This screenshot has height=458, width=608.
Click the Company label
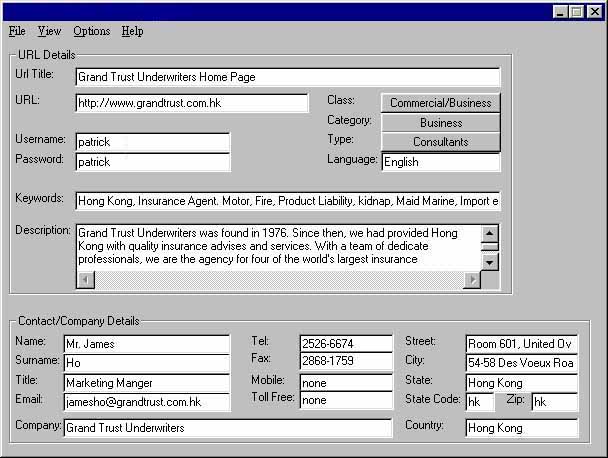38,425
